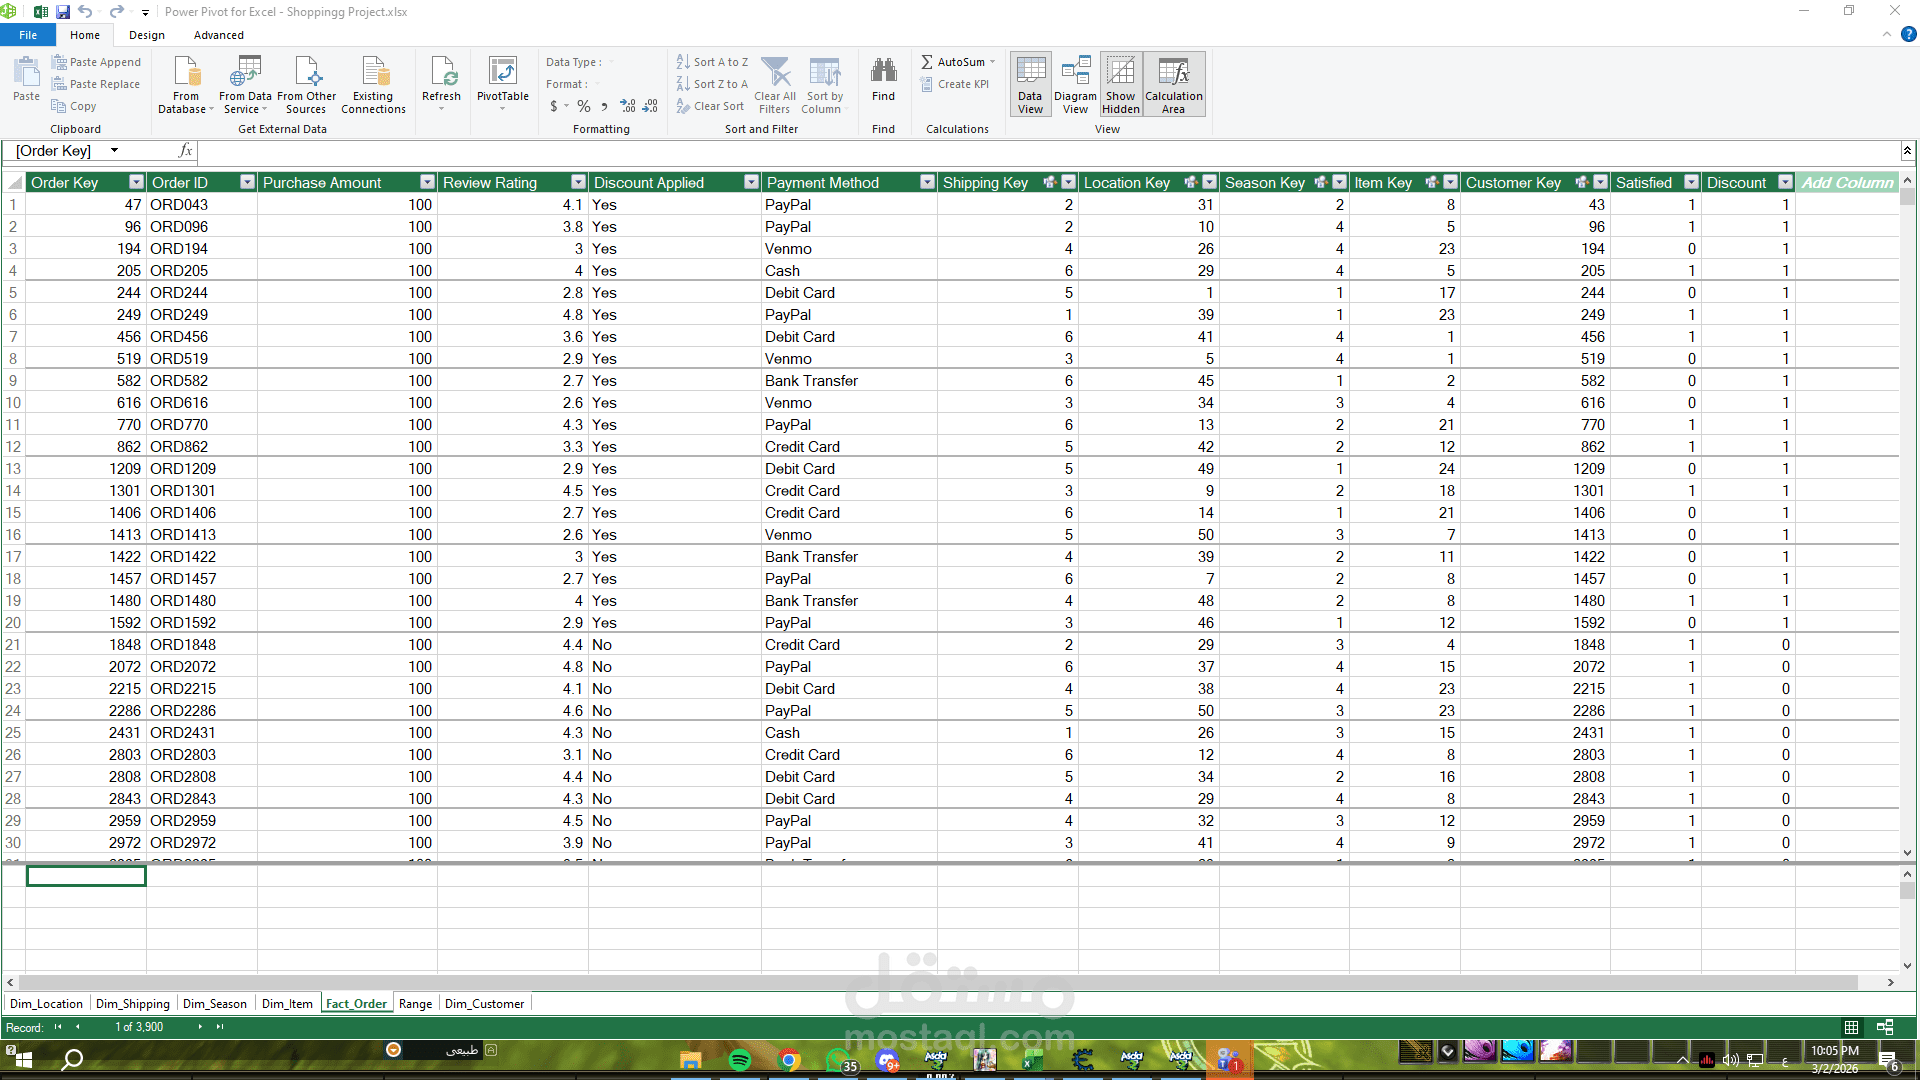This screenshot has width=1920, height=1080.
Task: Click Create KPI button
Action: pyautogui.click(x=955, y=84)
